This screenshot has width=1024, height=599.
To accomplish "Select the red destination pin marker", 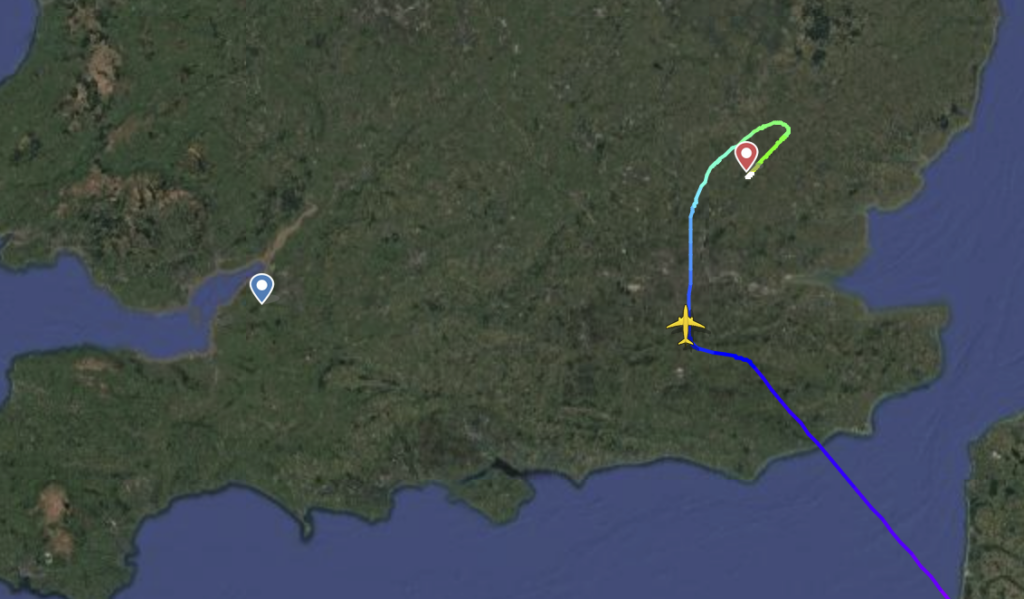I will pos(746,157).
